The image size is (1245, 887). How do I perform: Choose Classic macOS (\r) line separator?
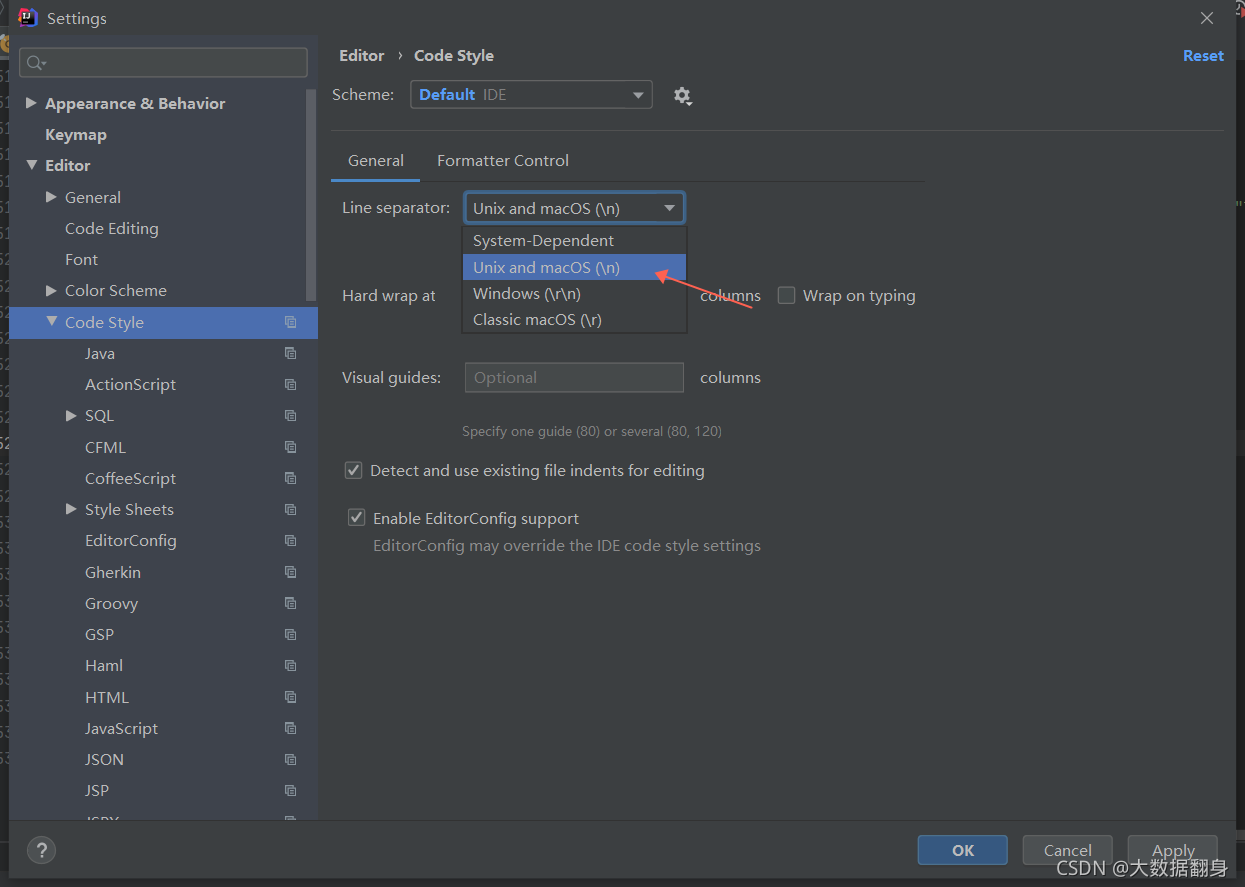tap(574, 319)
